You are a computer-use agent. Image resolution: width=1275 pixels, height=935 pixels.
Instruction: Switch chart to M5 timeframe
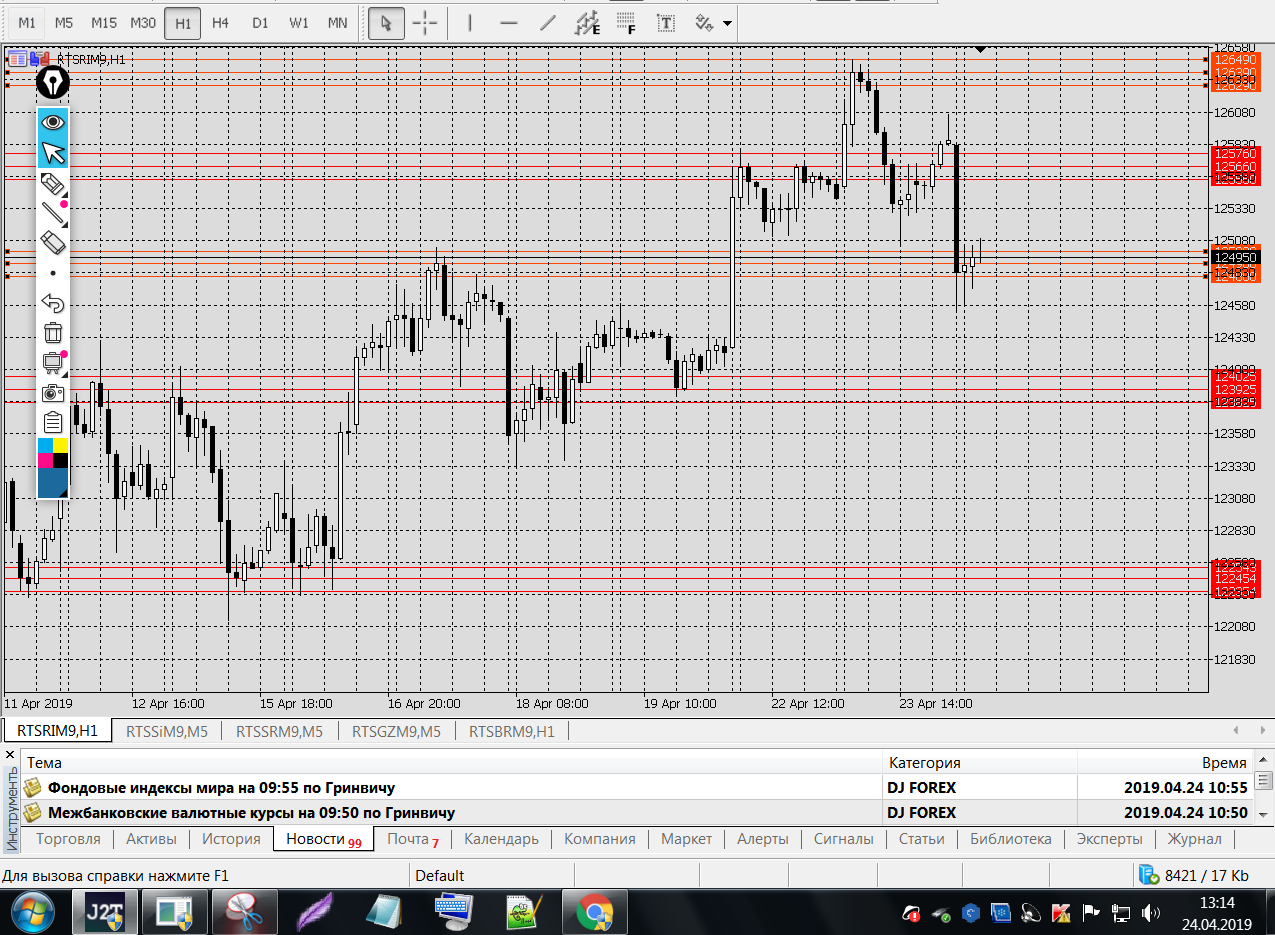coord(64,22)
